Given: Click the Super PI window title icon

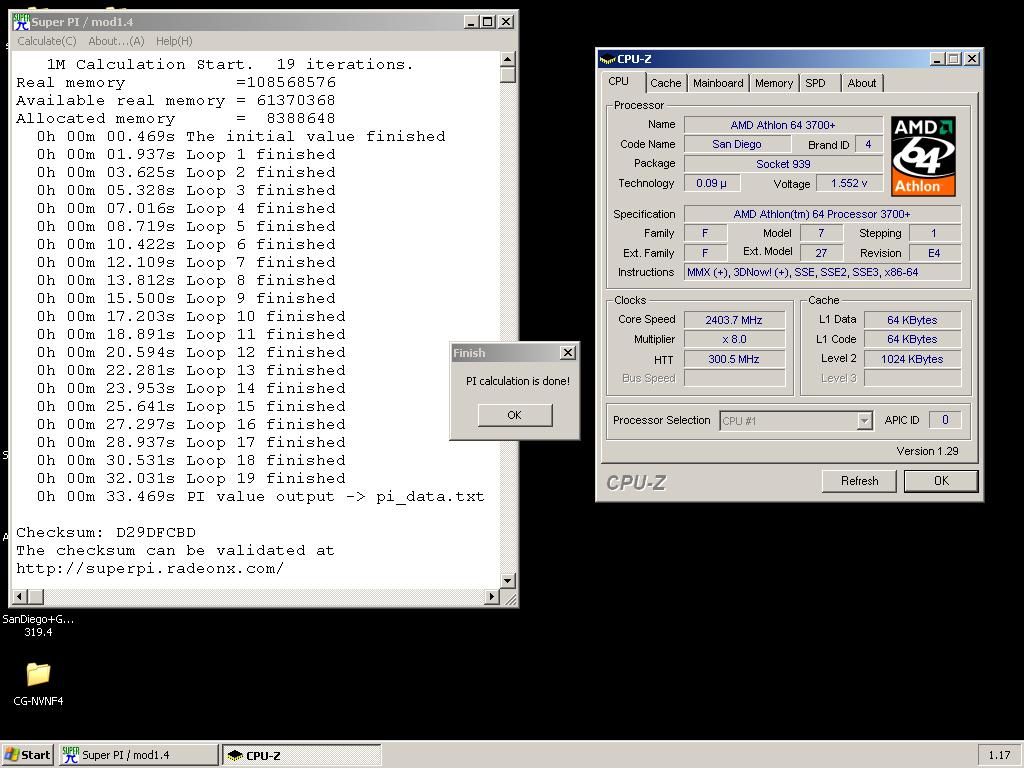Looking at the screenshot, I should pyautogui.click(x=21, y=22).
